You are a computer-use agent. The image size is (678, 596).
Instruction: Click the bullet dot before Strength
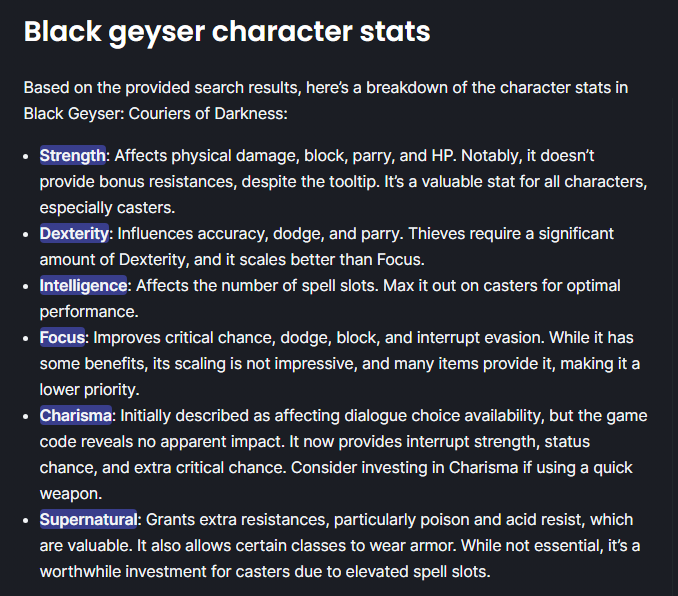pos(26,156)
